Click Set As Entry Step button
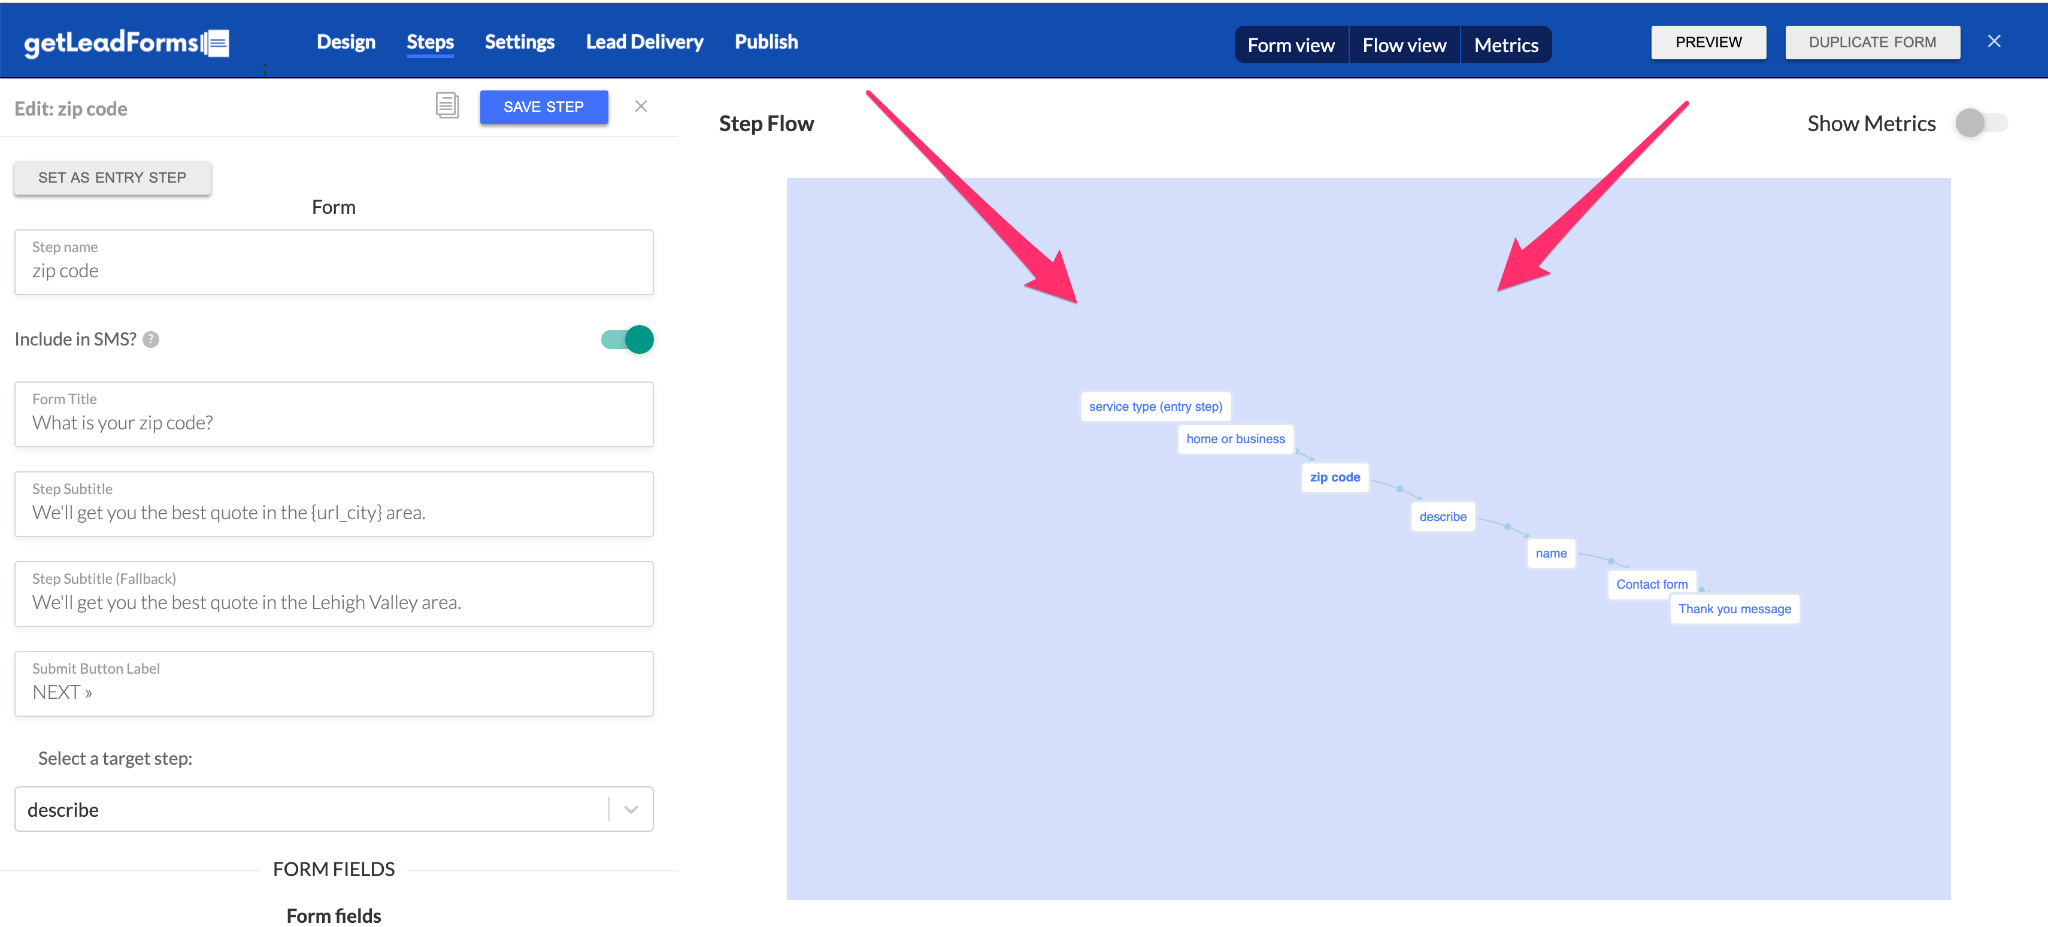 112,178
